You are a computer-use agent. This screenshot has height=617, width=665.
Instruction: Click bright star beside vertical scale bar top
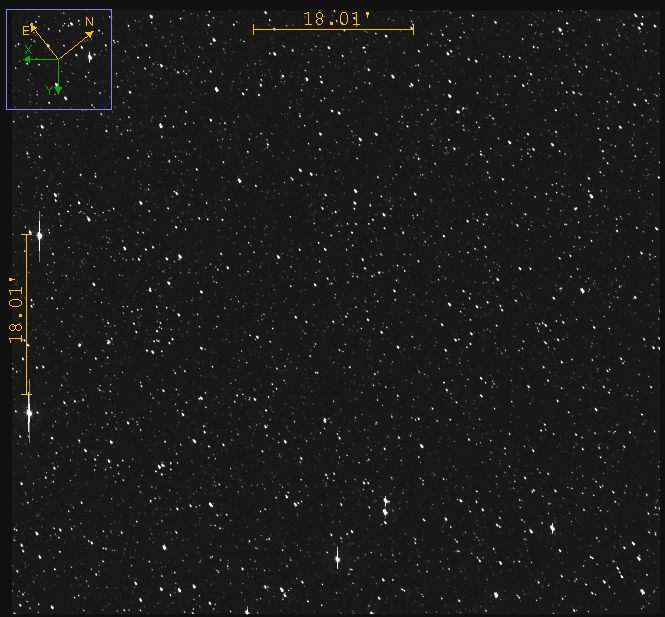40,236
